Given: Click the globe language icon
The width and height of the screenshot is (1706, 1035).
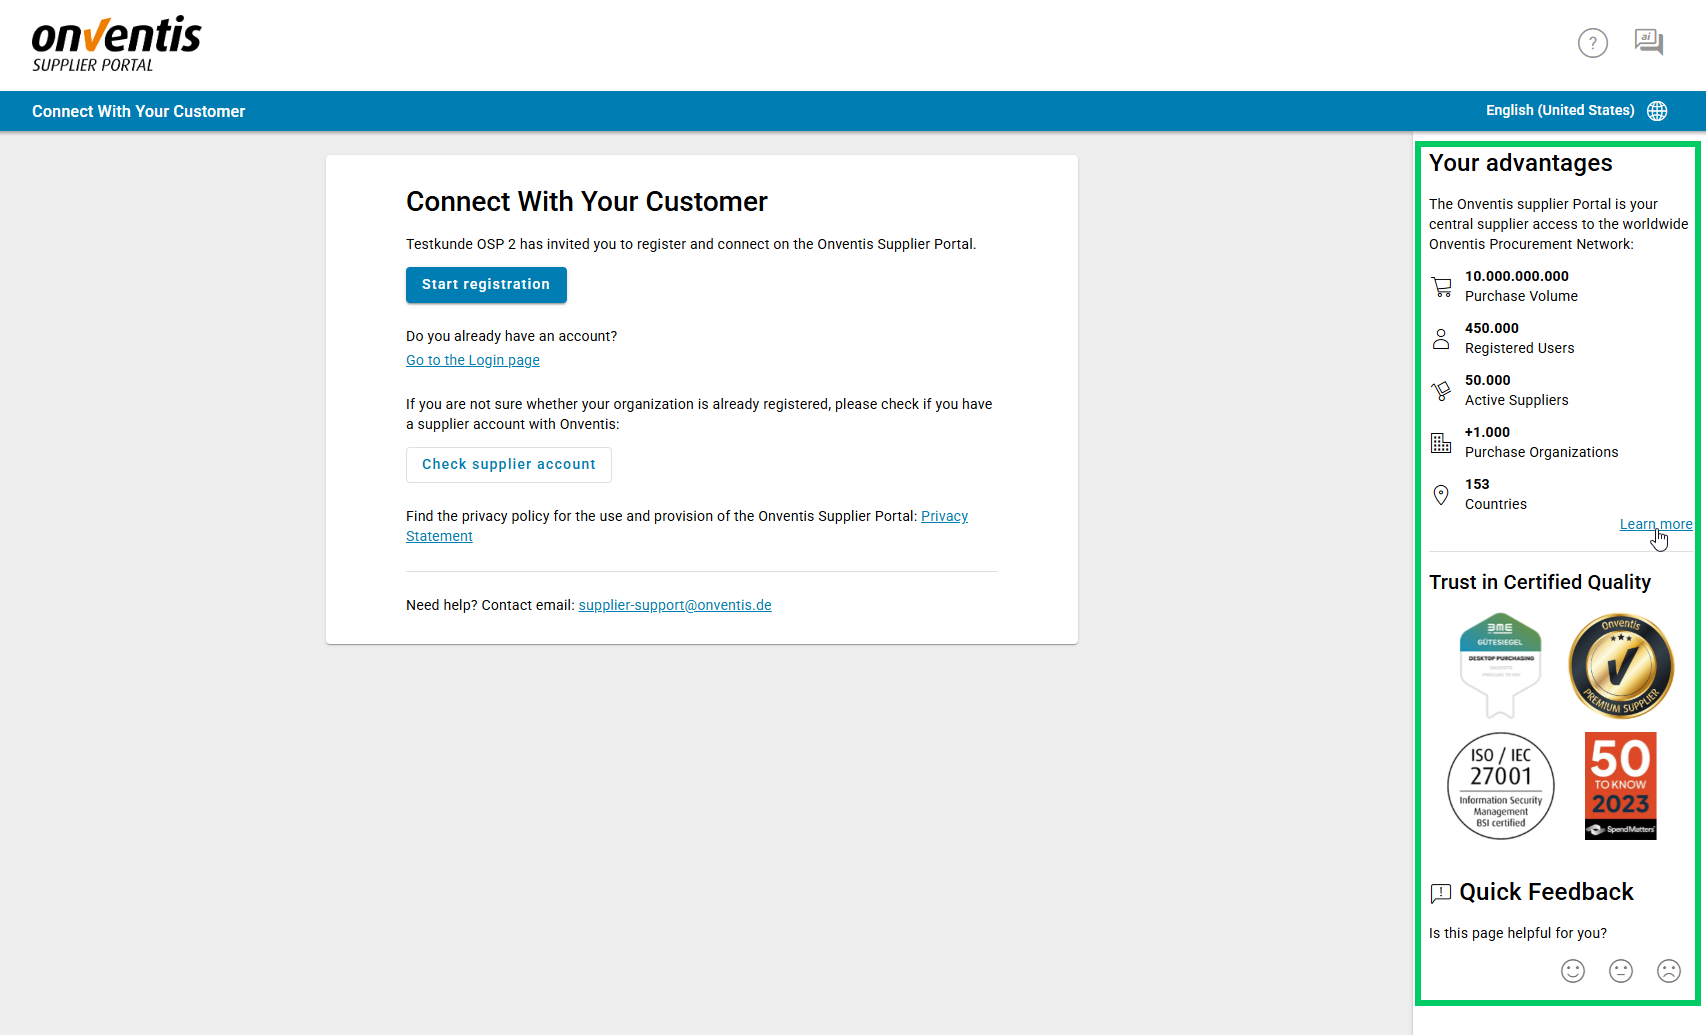Looking at the screenshot, I should coord(1657,111).
